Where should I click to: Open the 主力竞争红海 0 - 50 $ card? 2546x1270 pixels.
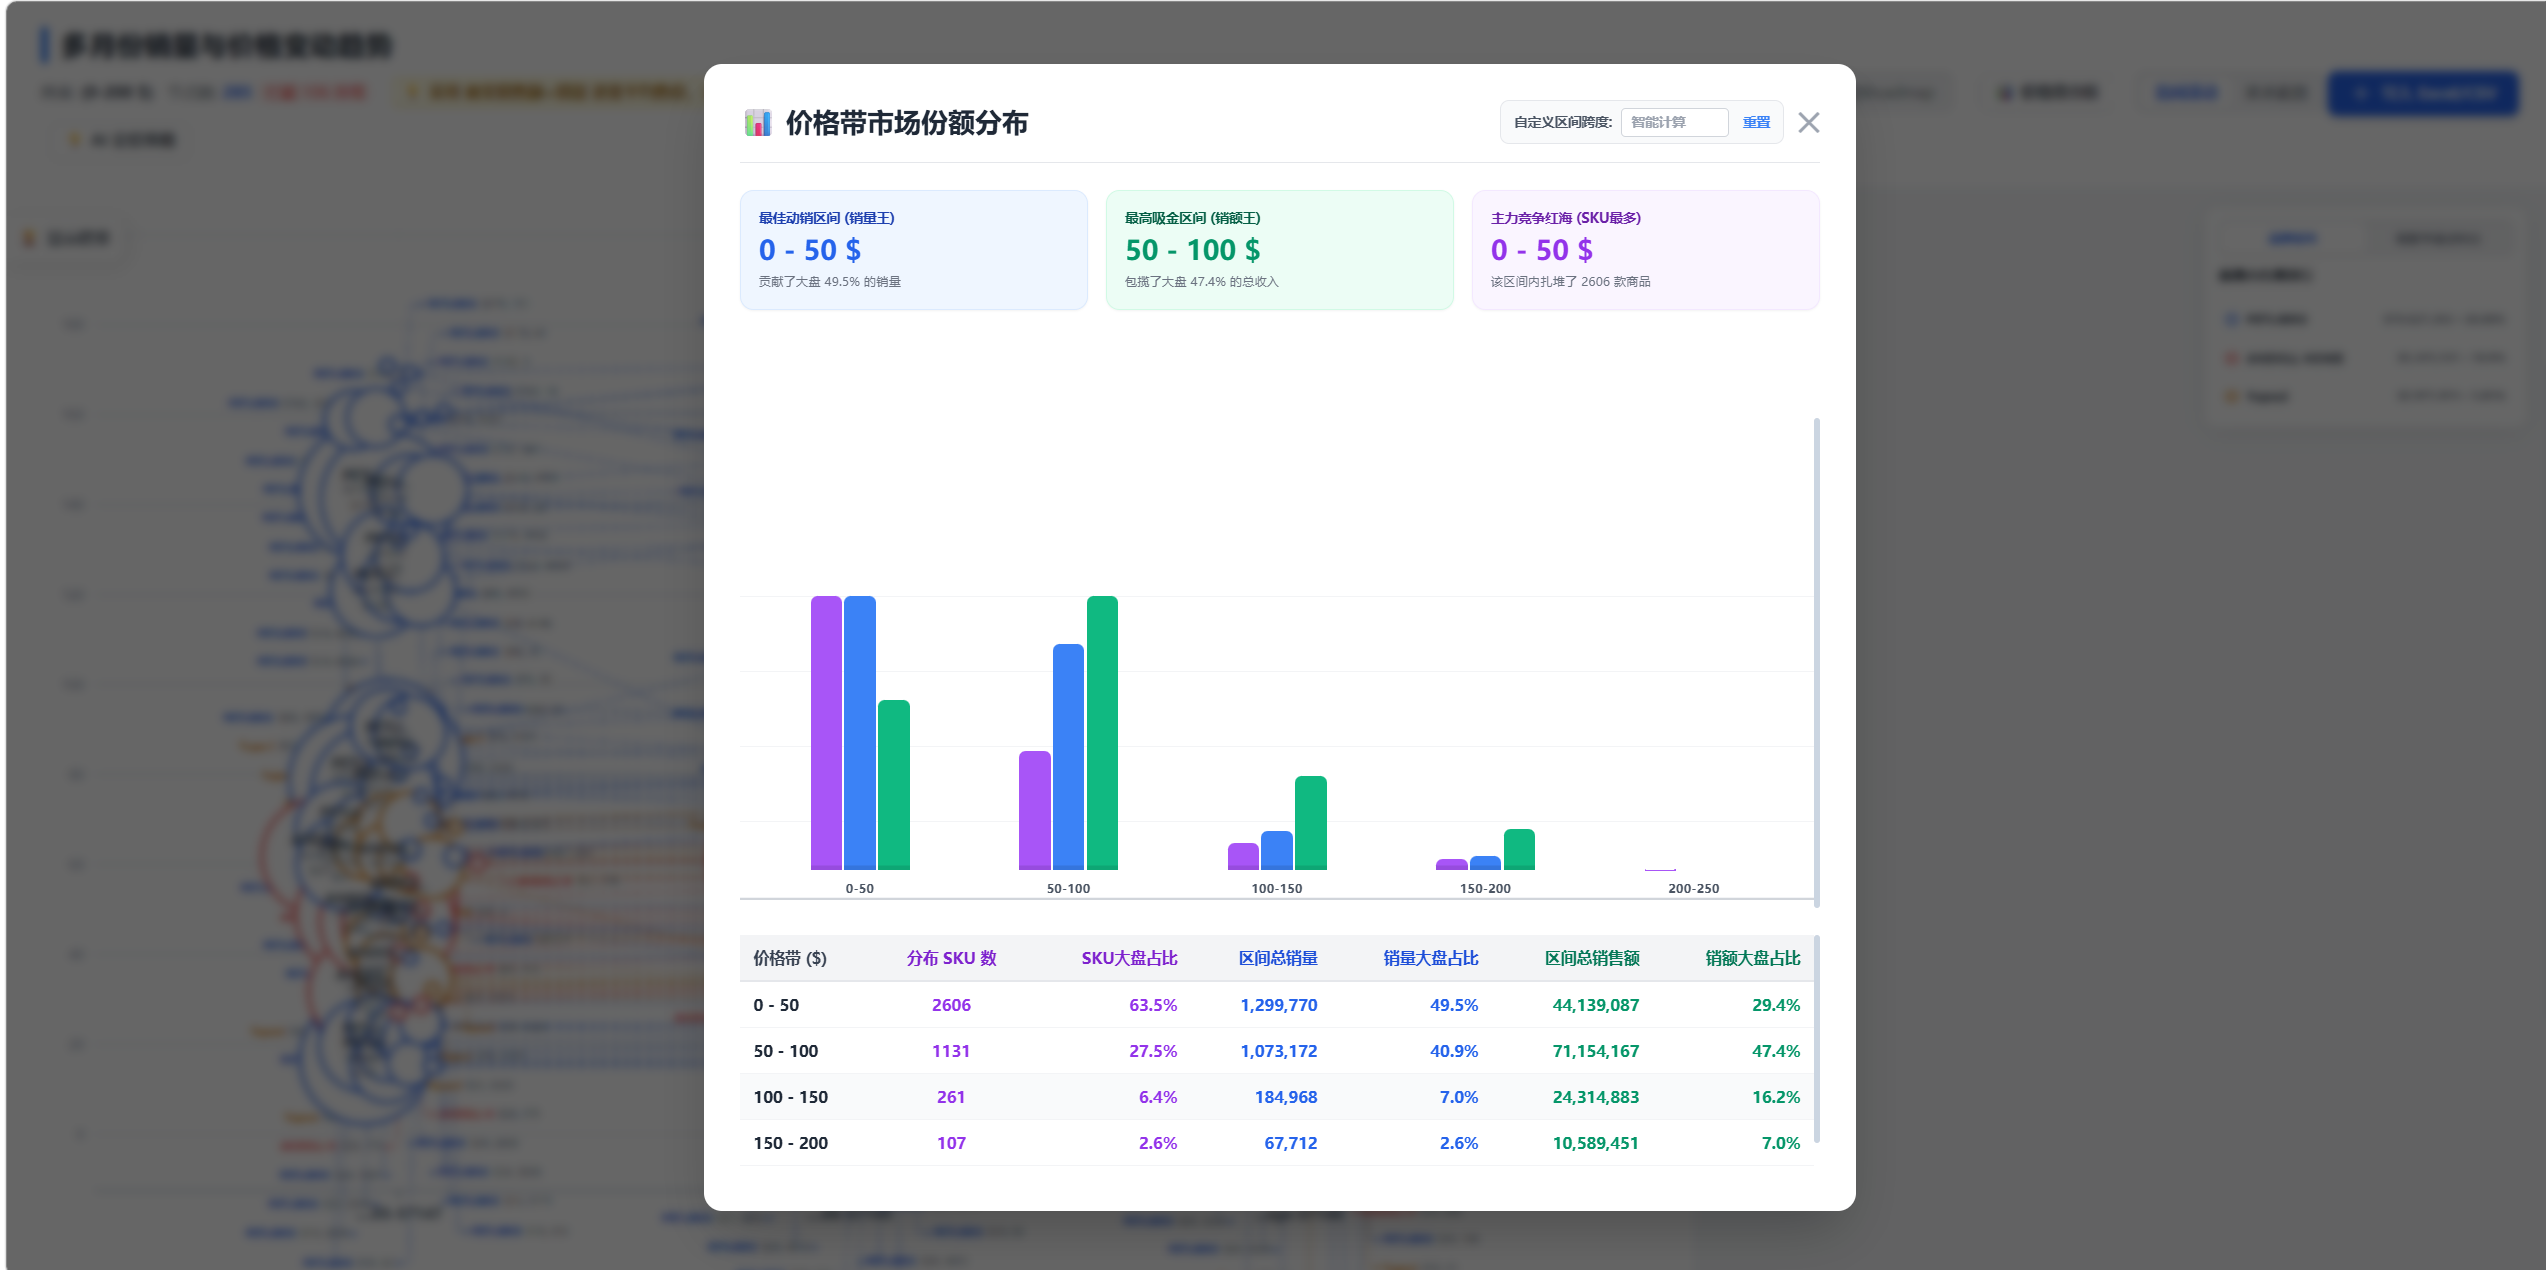pyautogui.click(x=1645, y=250)
